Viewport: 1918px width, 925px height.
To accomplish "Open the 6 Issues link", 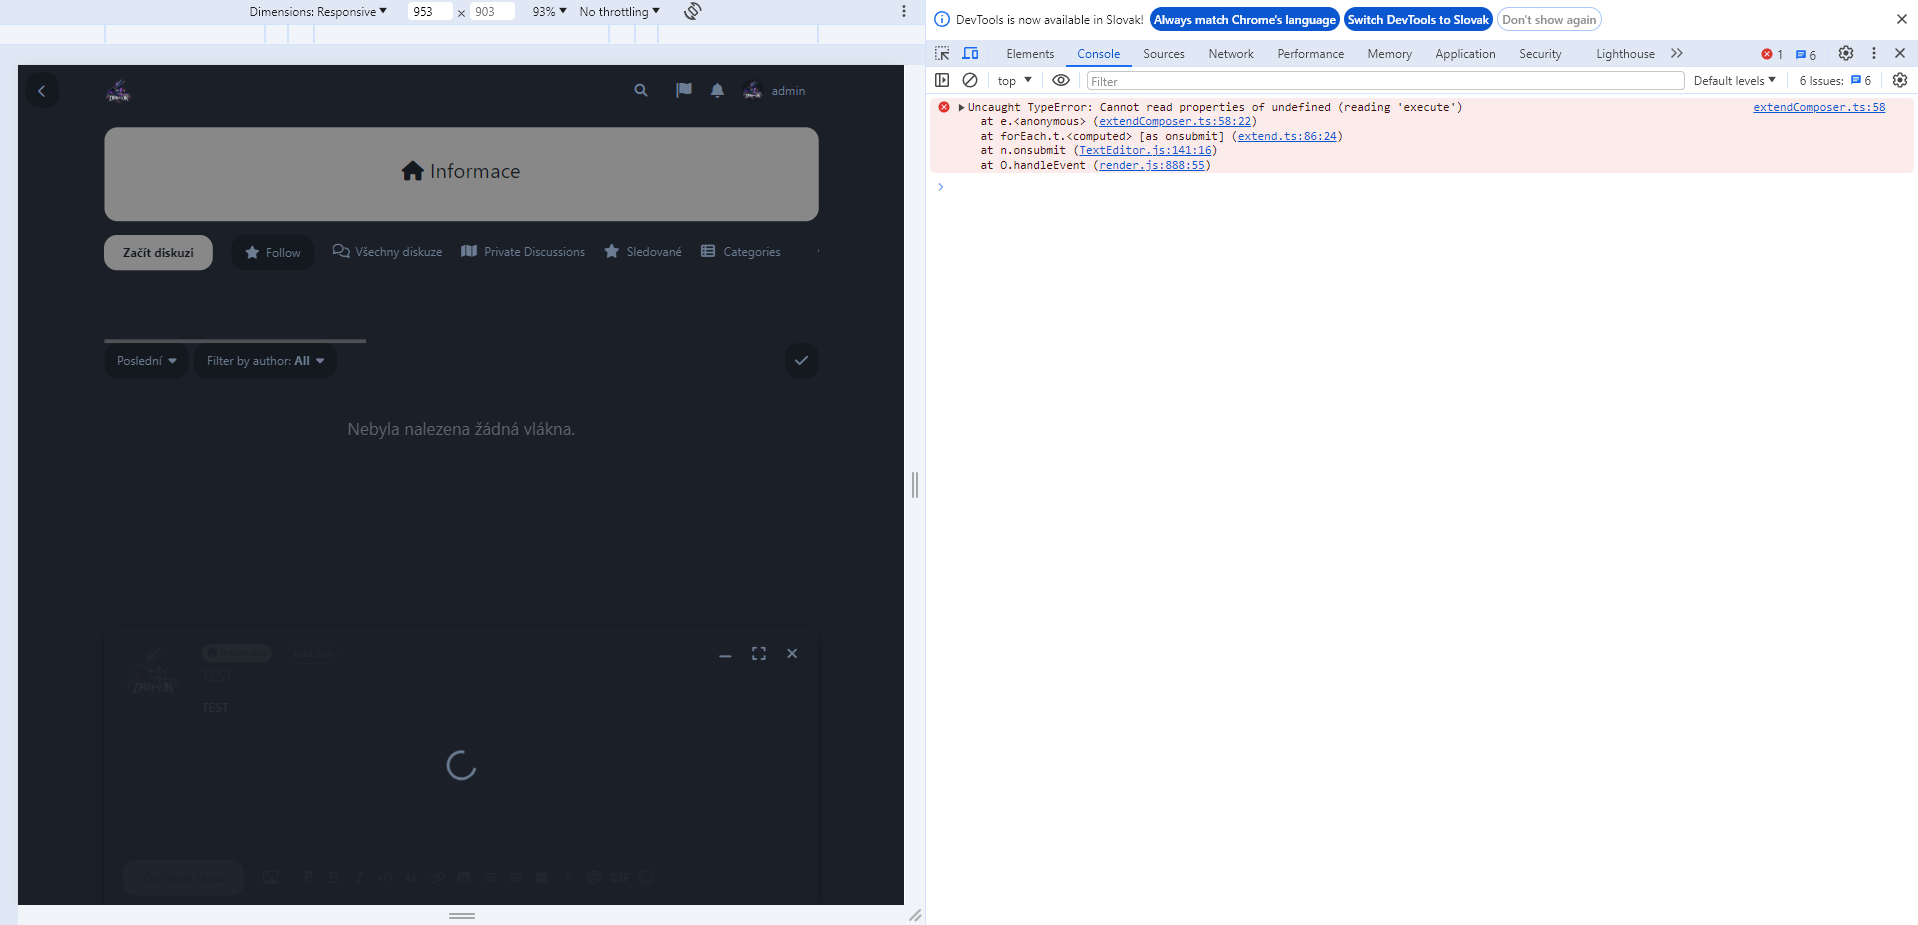I will click(1835, 81).
